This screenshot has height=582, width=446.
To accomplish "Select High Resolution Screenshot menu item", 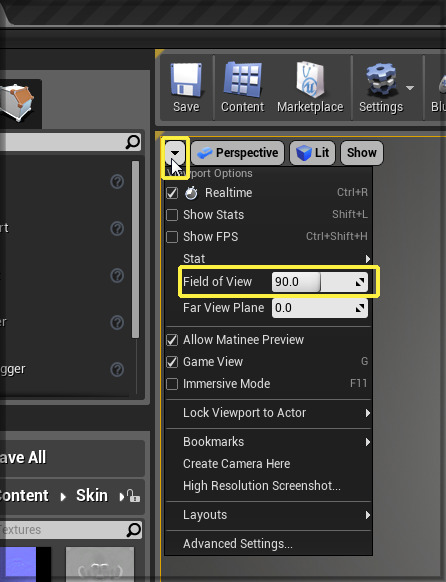I will tap(268, 485).
